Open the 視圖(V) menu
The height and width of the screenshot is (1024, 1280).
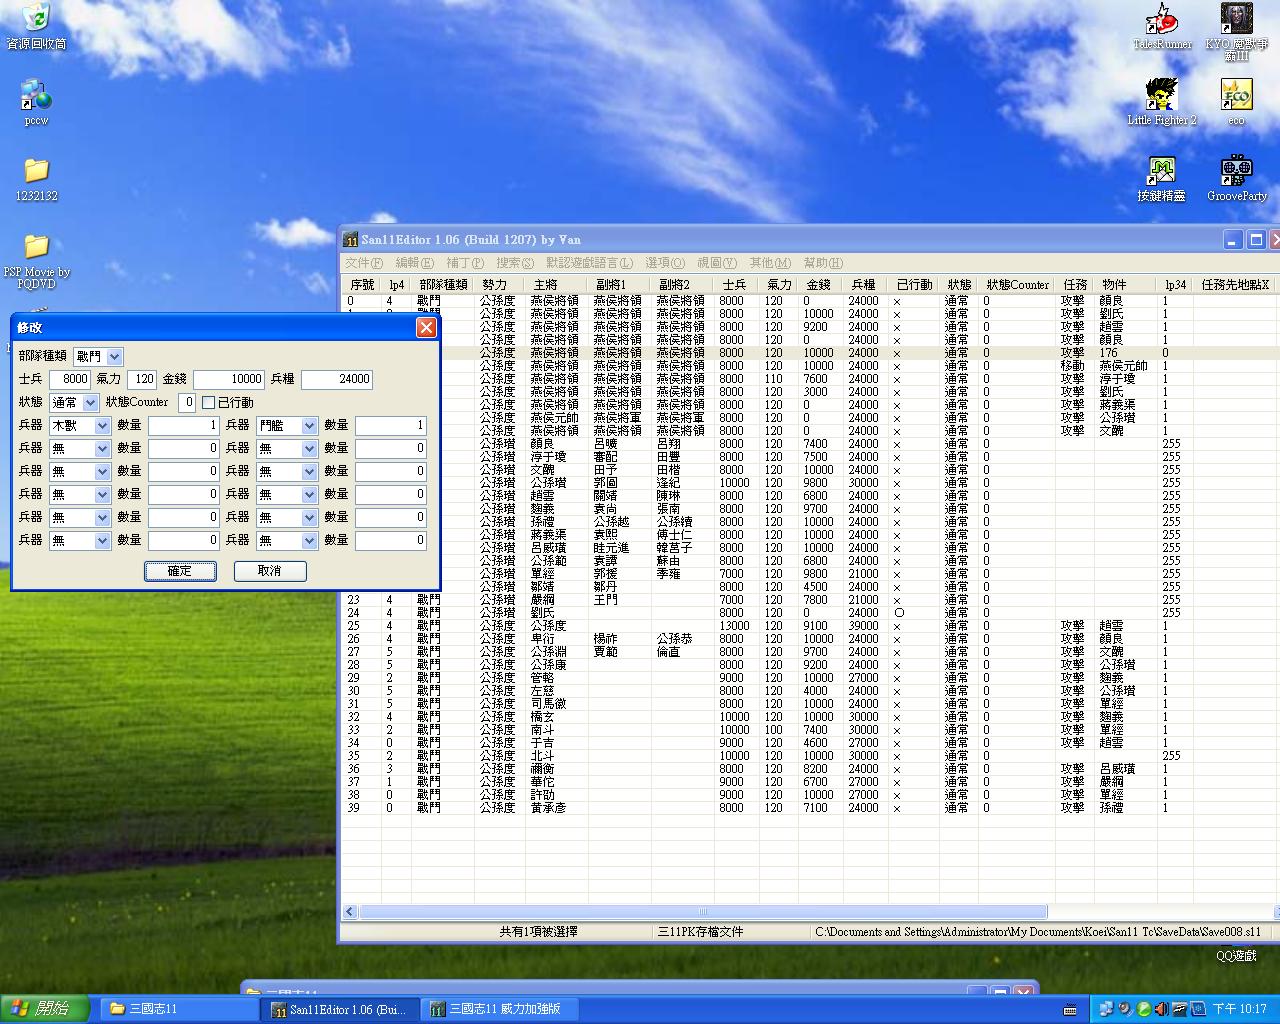716,263
